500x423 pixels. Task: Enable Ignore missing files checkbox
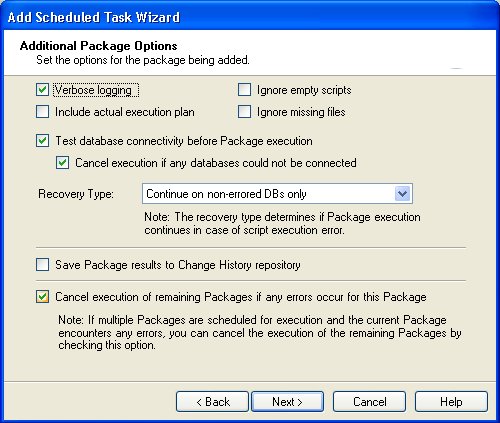pyautogui.click(x=244, y=112)
